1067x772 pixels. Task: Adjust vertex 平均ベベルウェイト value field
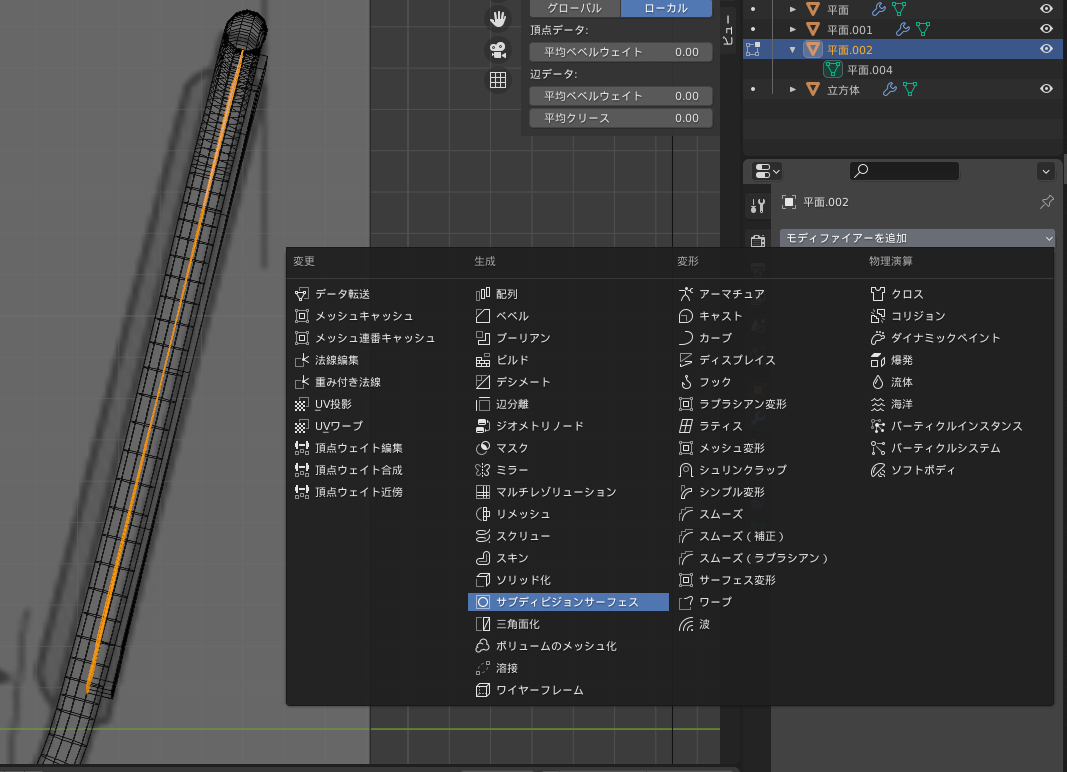coord(621,52)
